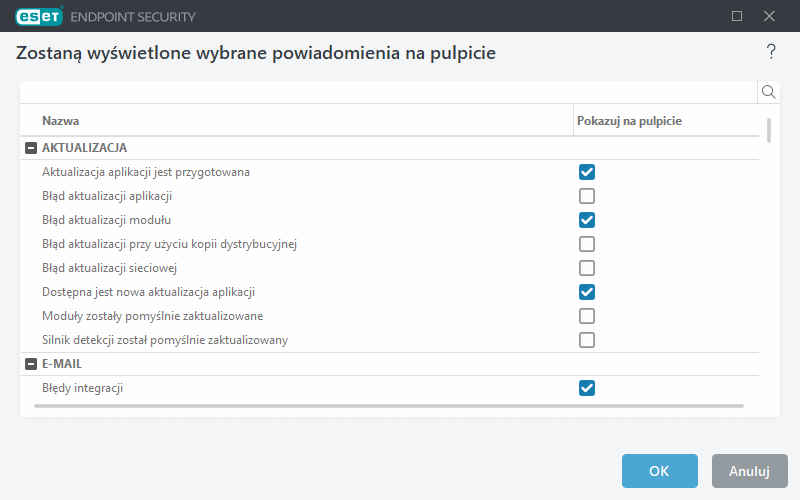
Task: Check 'Błąd aktualizacji sieciowej' checkbox
Action: tap(587, 268)
